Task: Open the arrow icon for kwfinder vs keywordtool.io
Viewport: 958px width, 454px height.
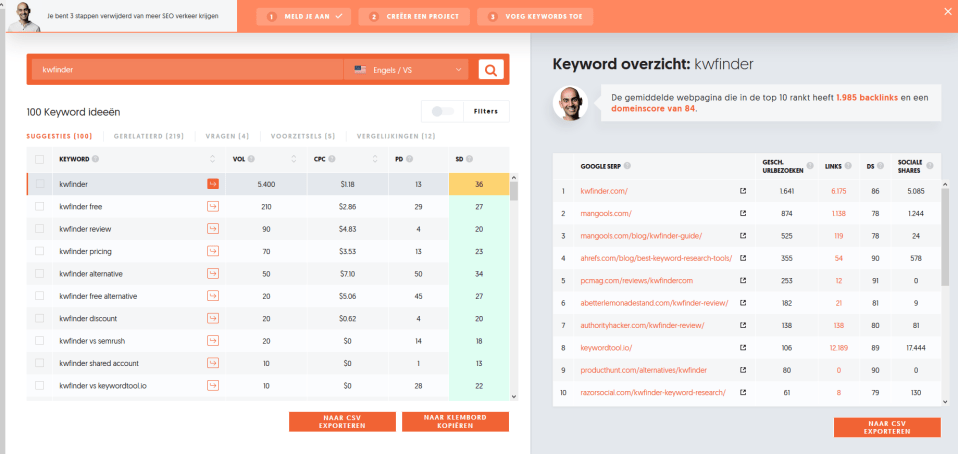Action: click(x=213, y=385)
